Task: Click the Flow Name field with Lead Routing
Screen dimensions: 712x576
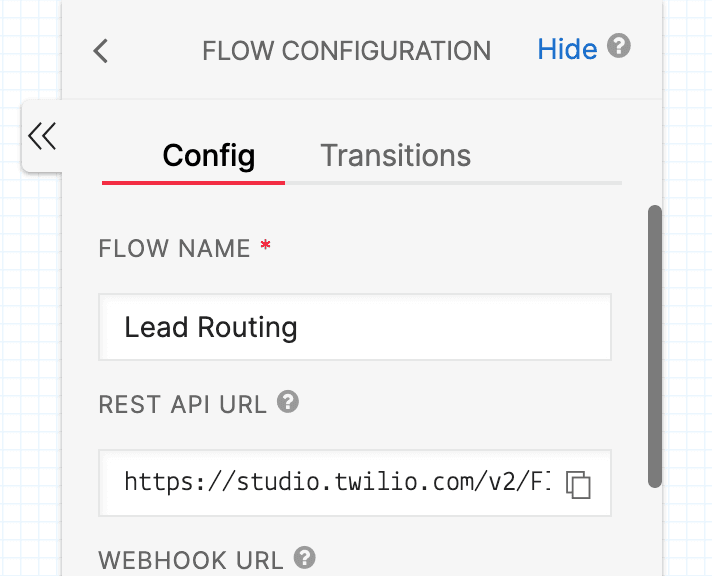Action: [x=354, y=327]
